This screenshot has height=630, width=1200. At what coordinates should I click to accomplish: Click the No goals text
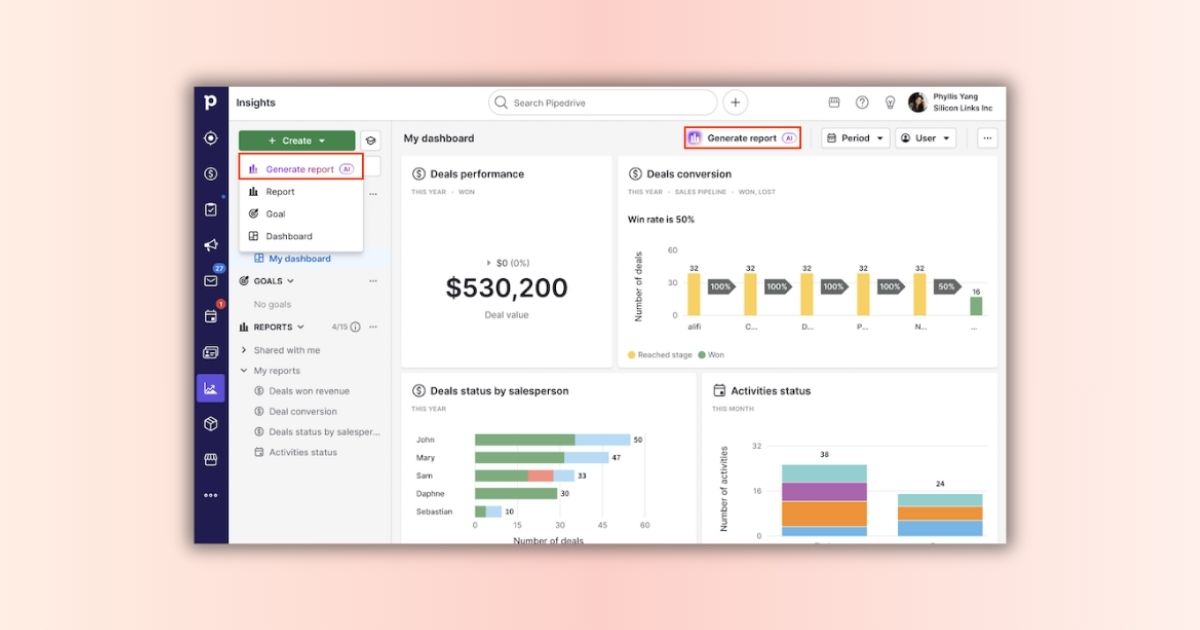(x=273, y=304)
